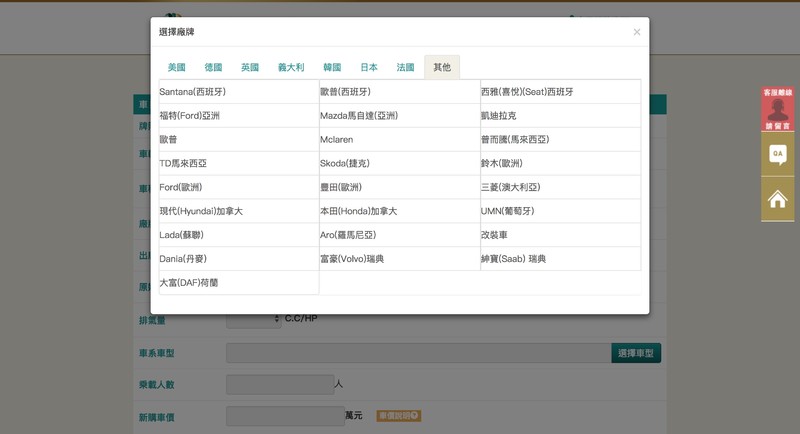
Task: Select the 其他 tab
Action: pos(442,67)
